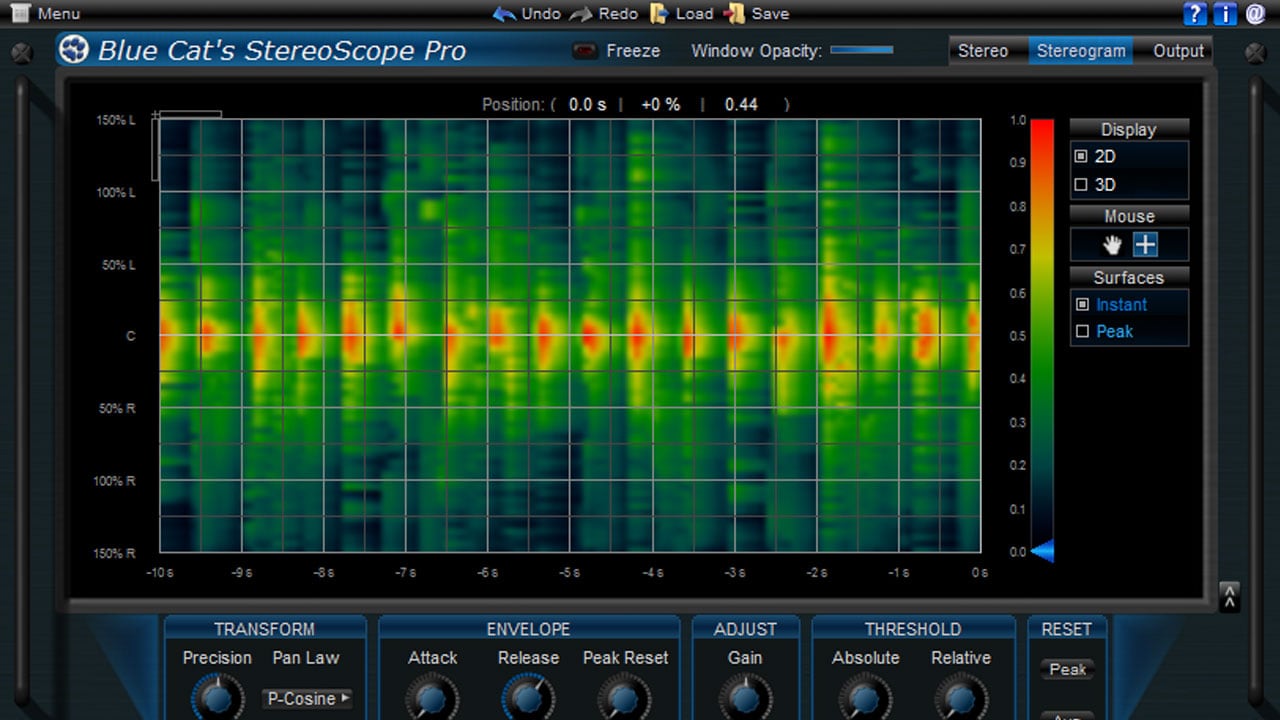This screenshot has height=720, width=1280.
Task: Open the info "i" icon
Action: pos(1224,14)
